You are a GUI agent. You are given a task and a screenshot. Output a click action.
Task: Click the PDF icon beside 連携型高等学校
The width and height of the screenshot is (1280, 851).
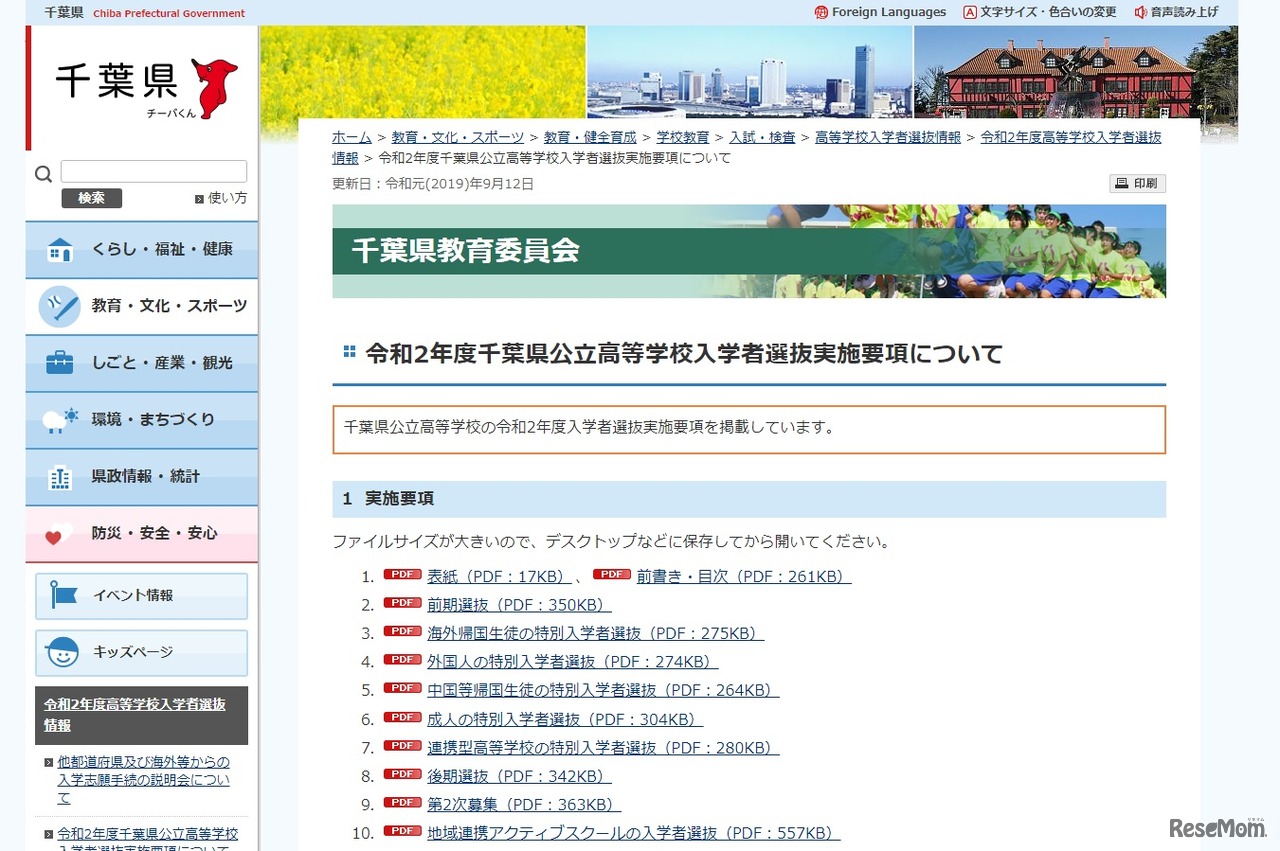point(403,745)
